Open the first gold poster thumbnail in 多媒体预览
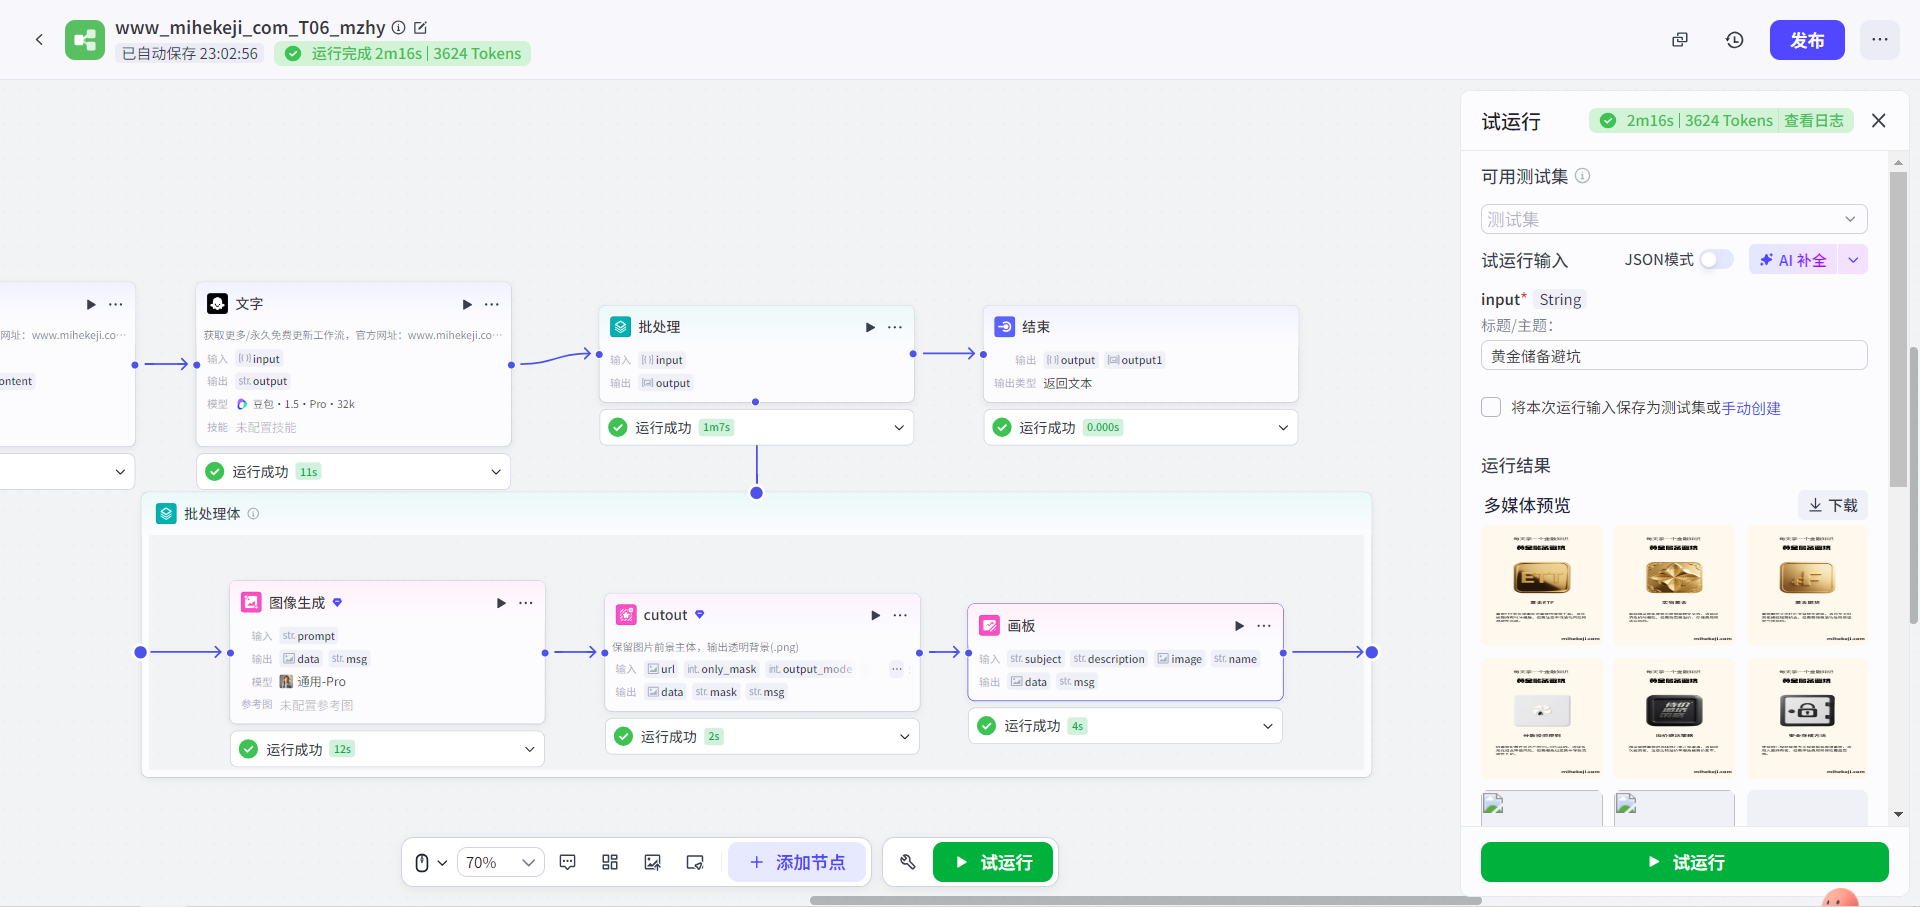Viewport: 1920px width, 907px height. (x=1541, y=585)
